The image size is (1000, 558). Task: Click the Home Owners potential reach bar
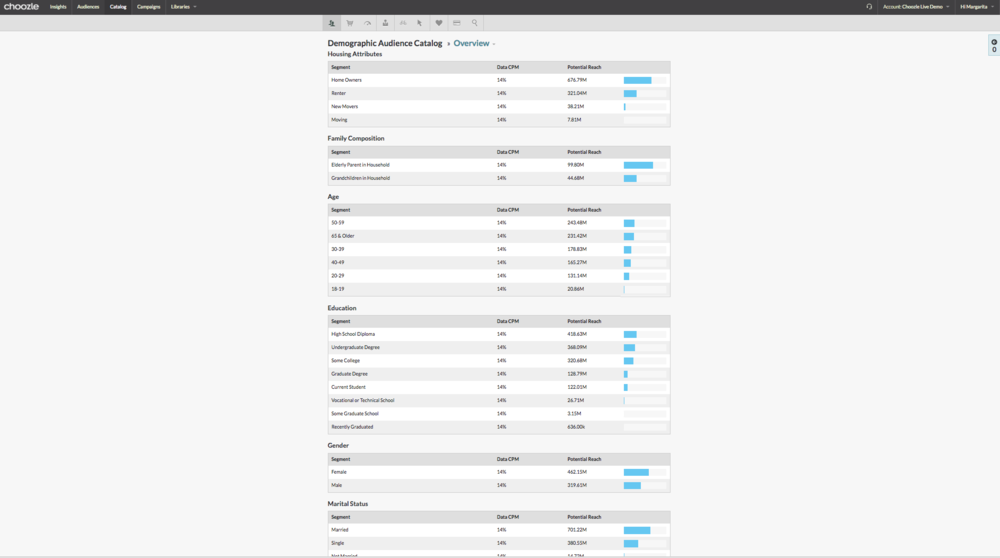[x=645, y=80]
